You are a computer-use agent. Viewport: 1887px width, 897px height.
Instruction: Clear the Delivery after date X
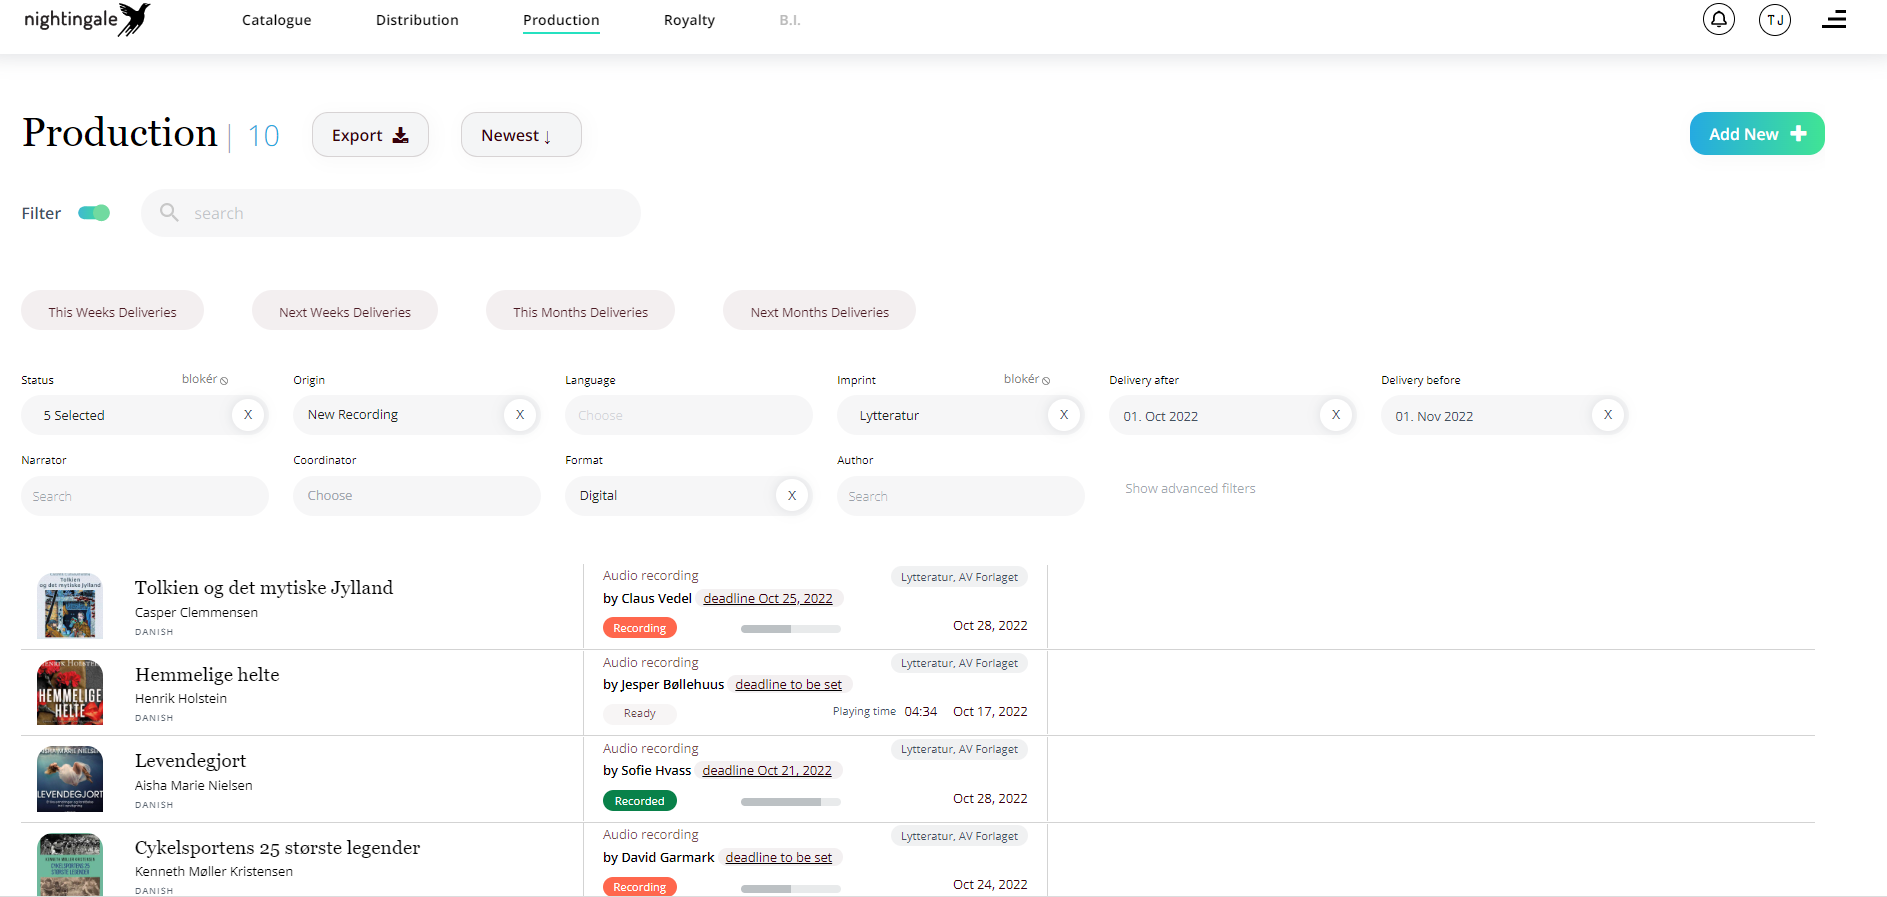tap(1336, 414)
